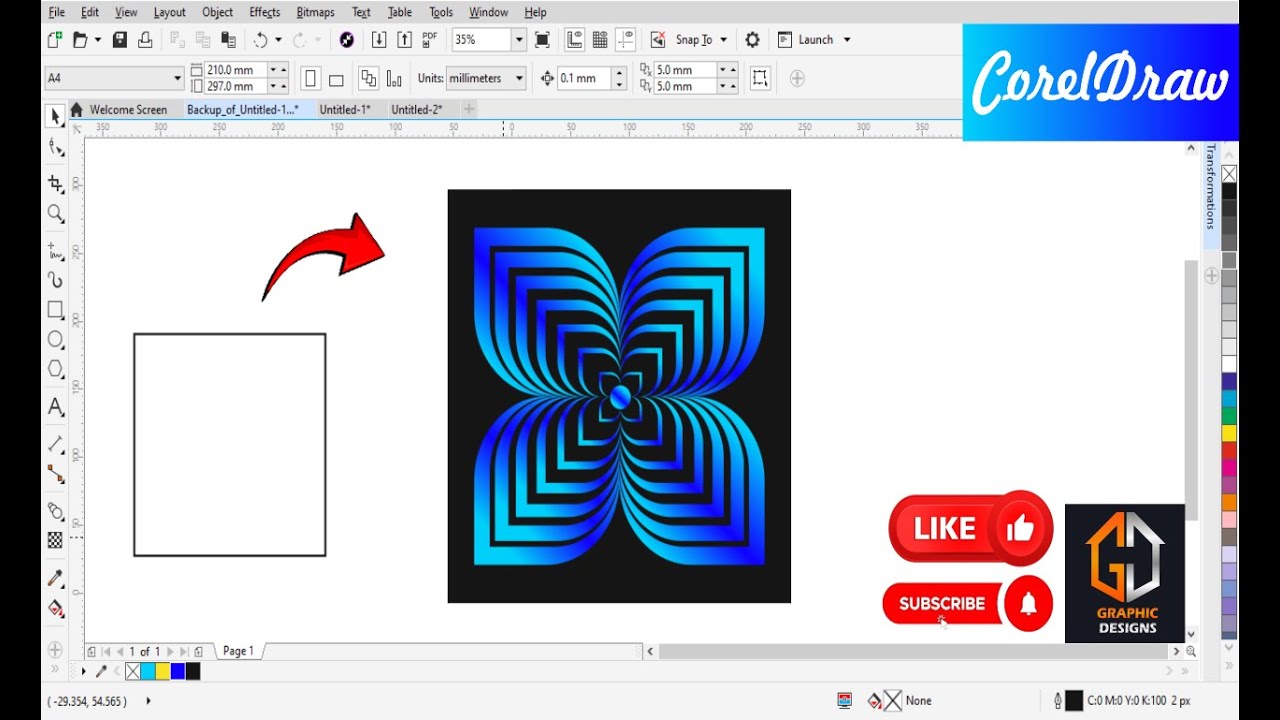This screenshot has width=1280, height=720.
Task: Toggle Show Grid
Action: (600, 40)
